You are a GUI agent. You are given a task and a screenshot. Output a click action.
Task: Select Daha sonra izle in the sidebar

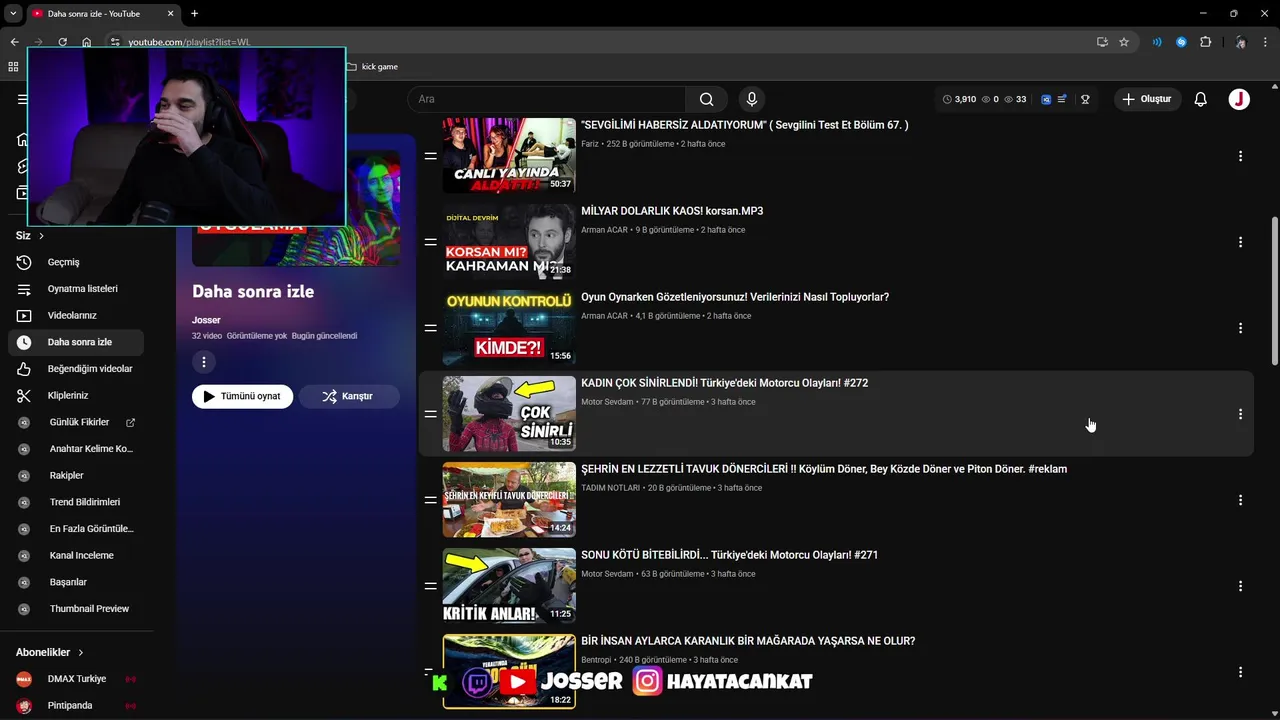[x=76, y=342]
